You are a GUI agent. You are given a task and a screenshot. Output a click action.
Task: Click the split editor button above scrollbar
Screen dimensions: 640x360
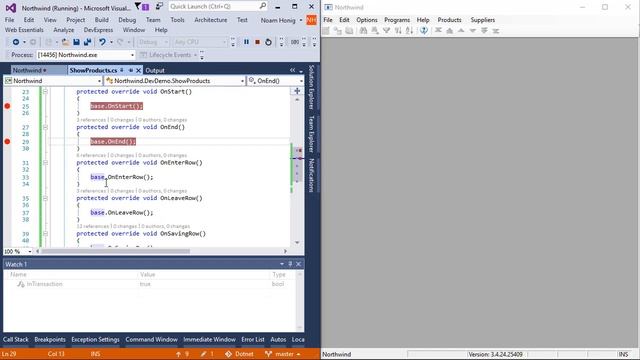pos(297,91)
